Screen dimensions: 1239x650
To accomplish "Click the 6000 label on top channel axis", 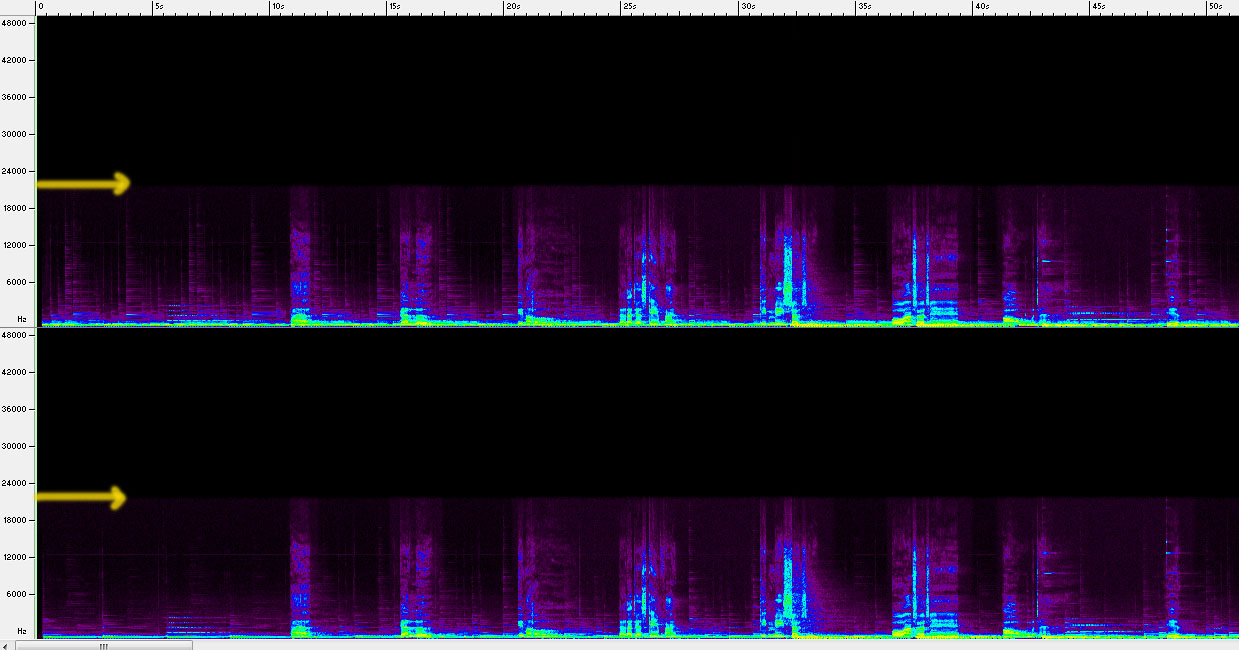I will [19, 282].
